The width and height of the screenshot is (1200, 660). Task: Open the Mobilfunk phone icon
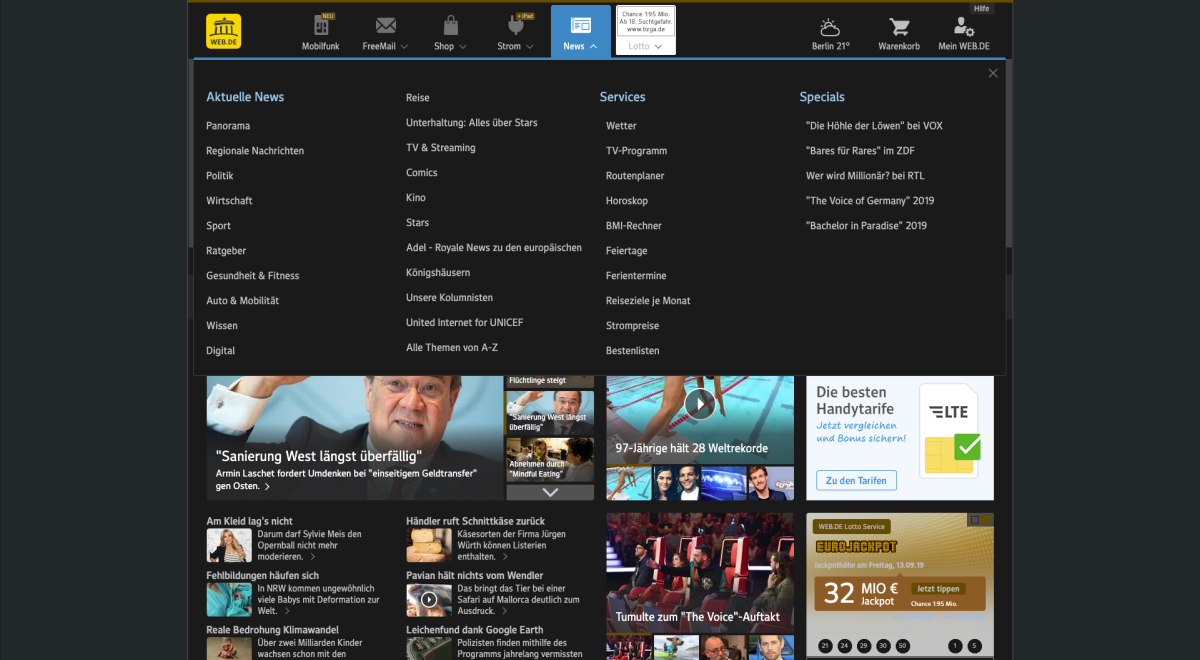(321, 25)
